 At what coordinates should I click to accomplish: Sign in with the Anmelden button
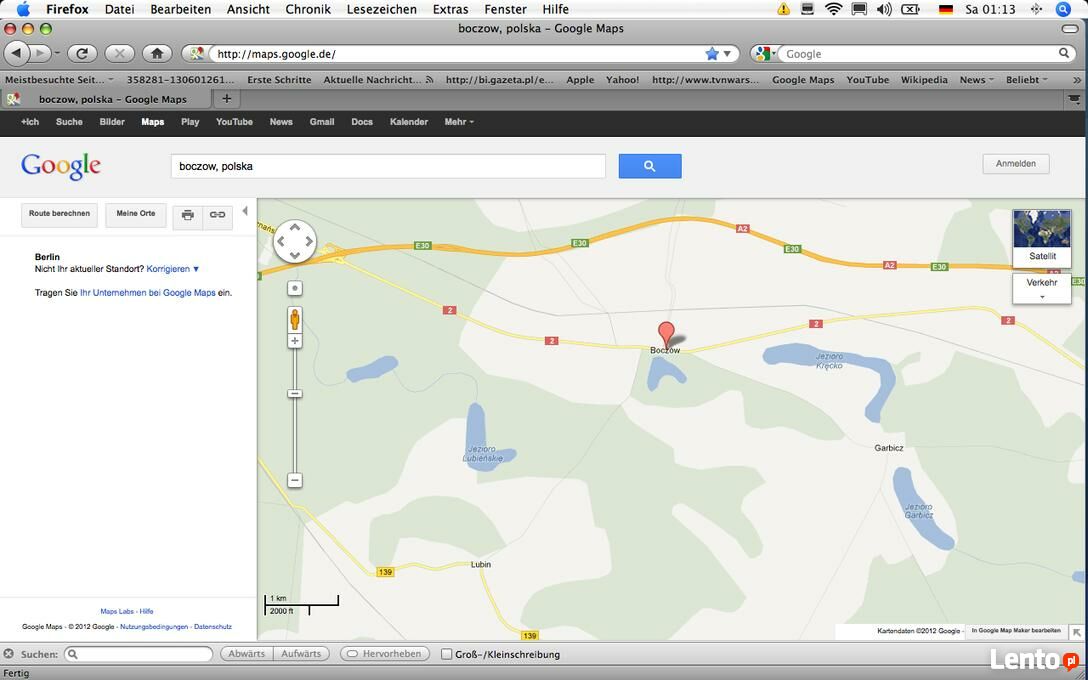tap(1016, 164)
